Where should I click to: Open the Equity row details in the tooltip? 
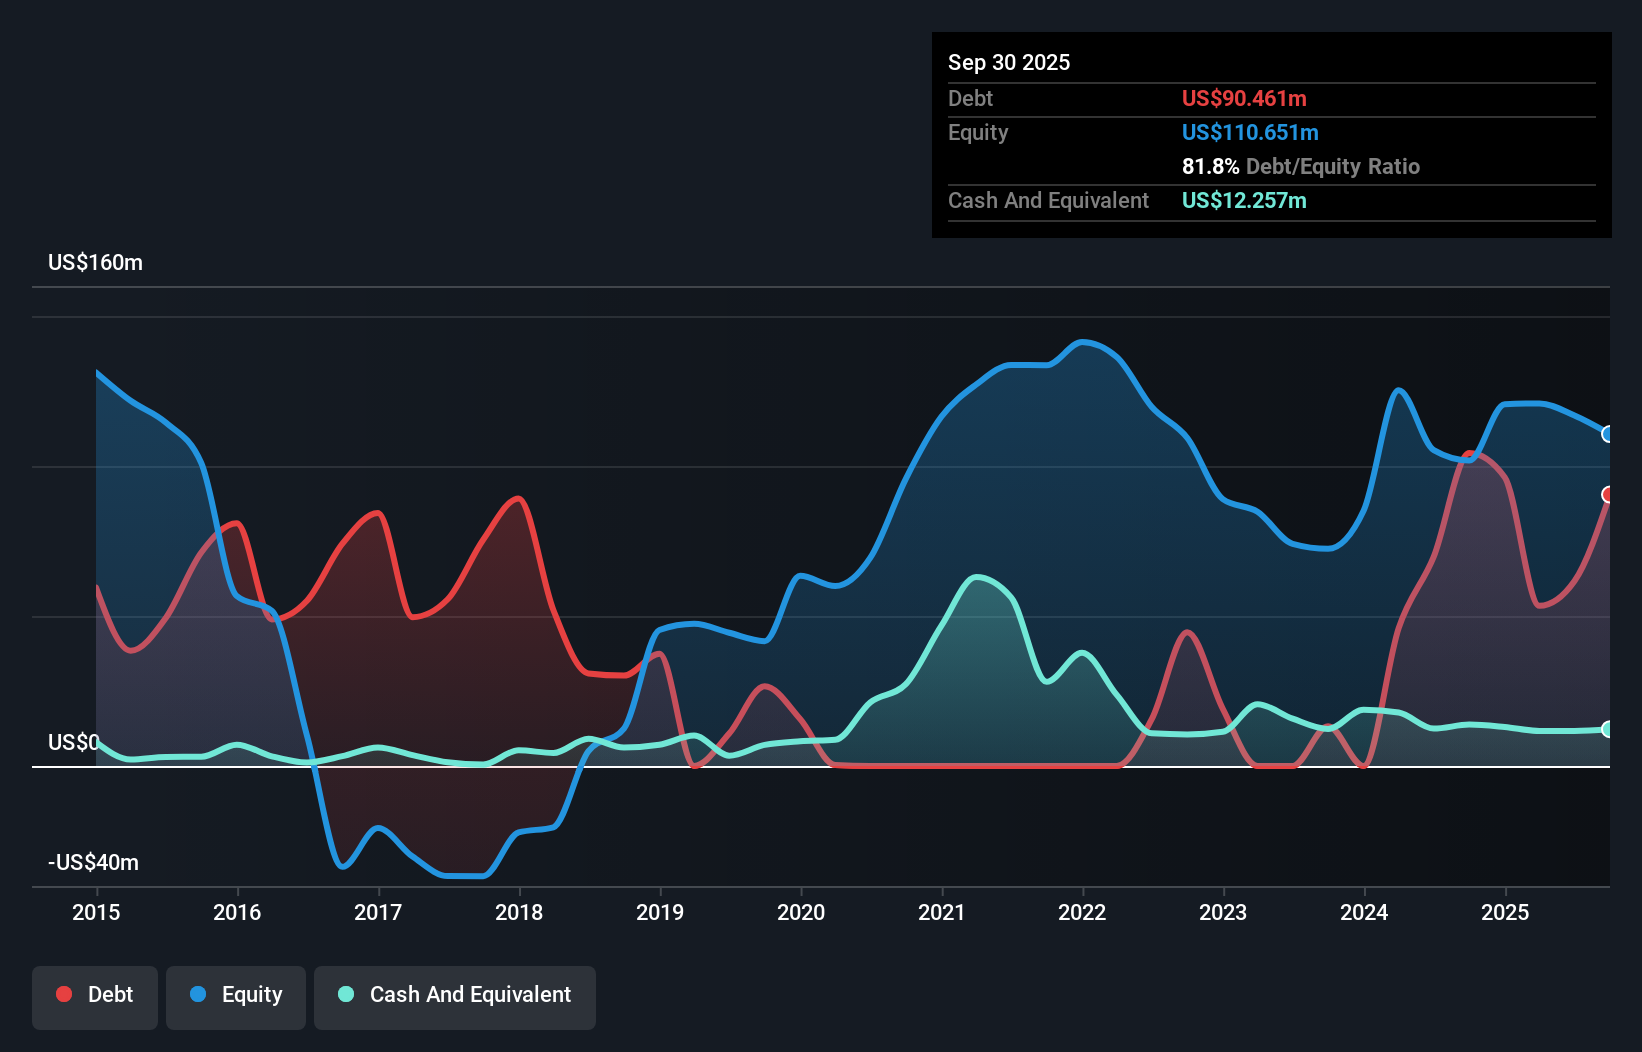[x=978, y=132]
